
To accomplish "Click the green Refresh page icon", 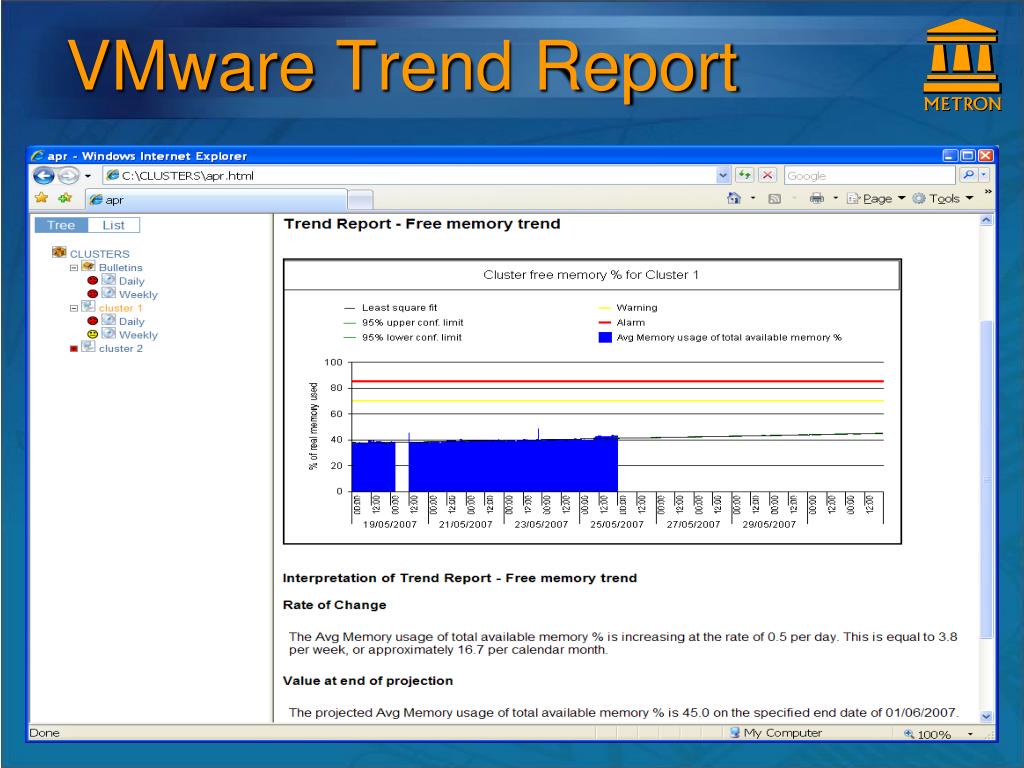I will pyautogui.click(x=744, y=175).
